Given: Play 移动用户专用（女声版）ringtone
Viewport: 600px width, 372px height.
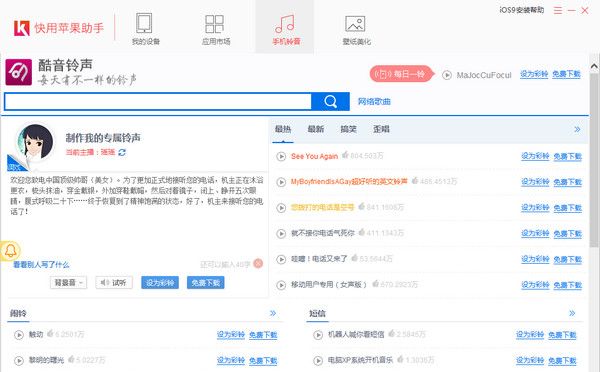Looking at the screenshot, I should pos(281,285).
